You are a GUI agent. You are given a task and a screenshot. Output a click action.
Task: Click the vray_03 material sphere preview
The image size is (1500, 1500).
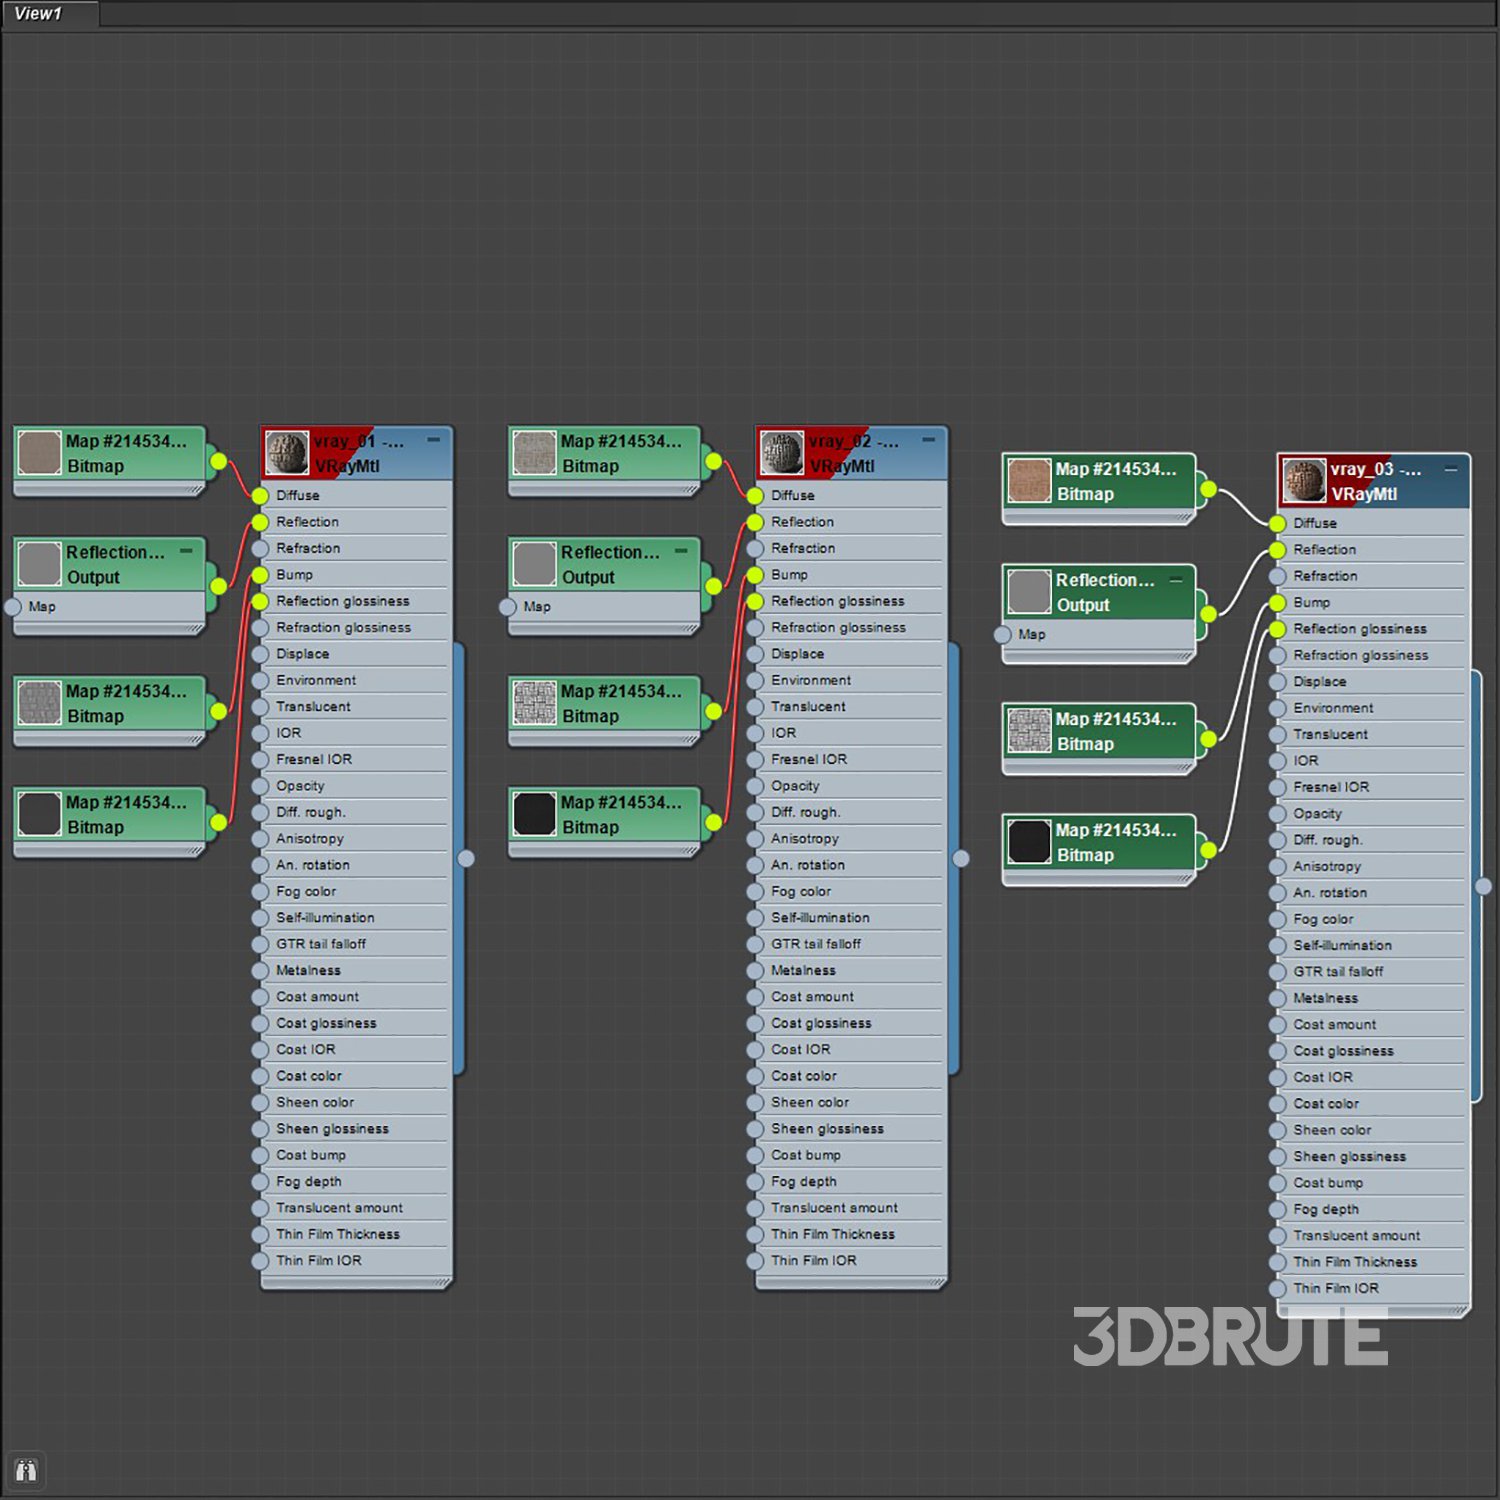tap(1304, 481)
